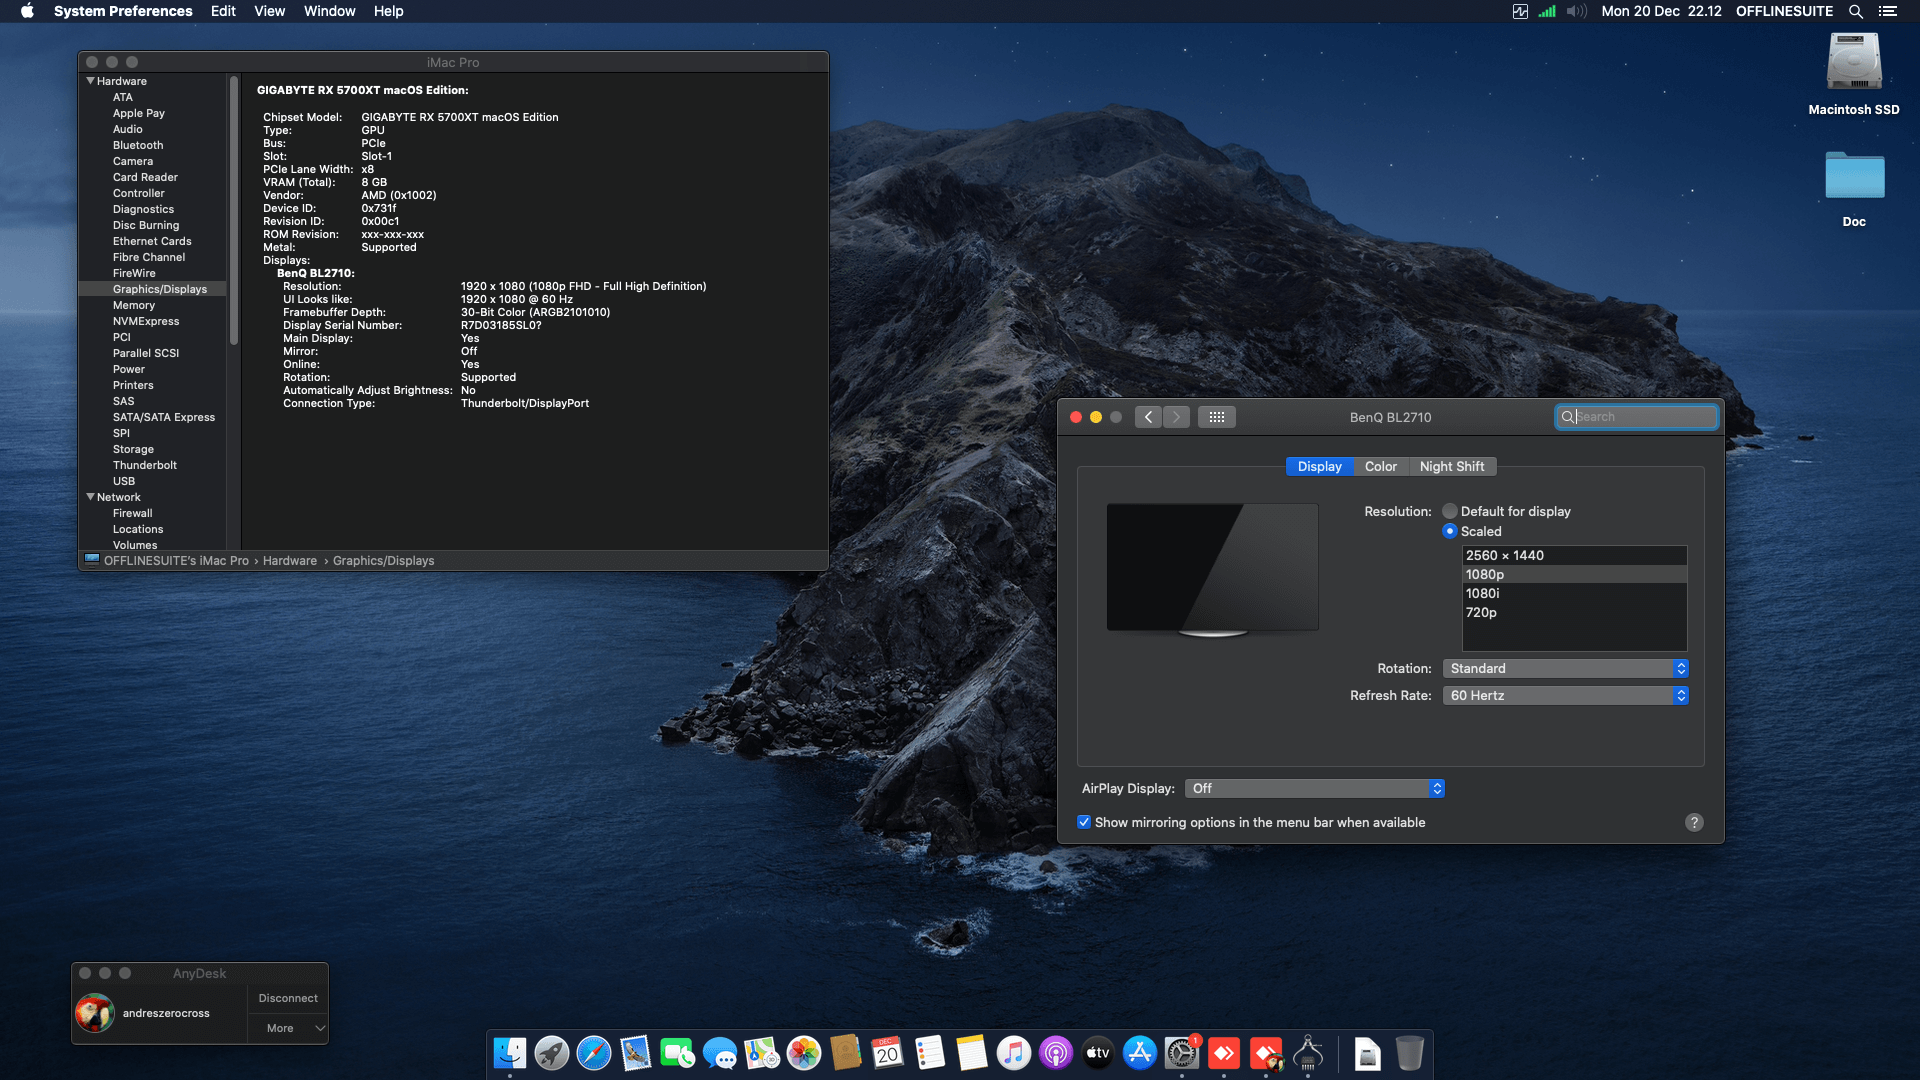The width and height of the screenshot is (1920, 1080).
Task: Open the View menu
Action: point(269,11)
